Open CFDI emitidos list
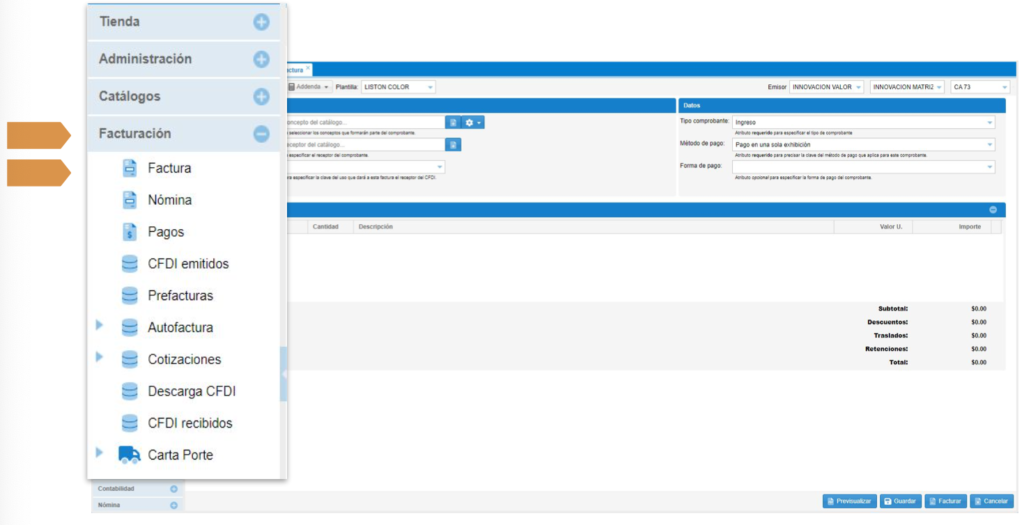The height and width of the screenshot is (525, 1024). tap(188, 264)
